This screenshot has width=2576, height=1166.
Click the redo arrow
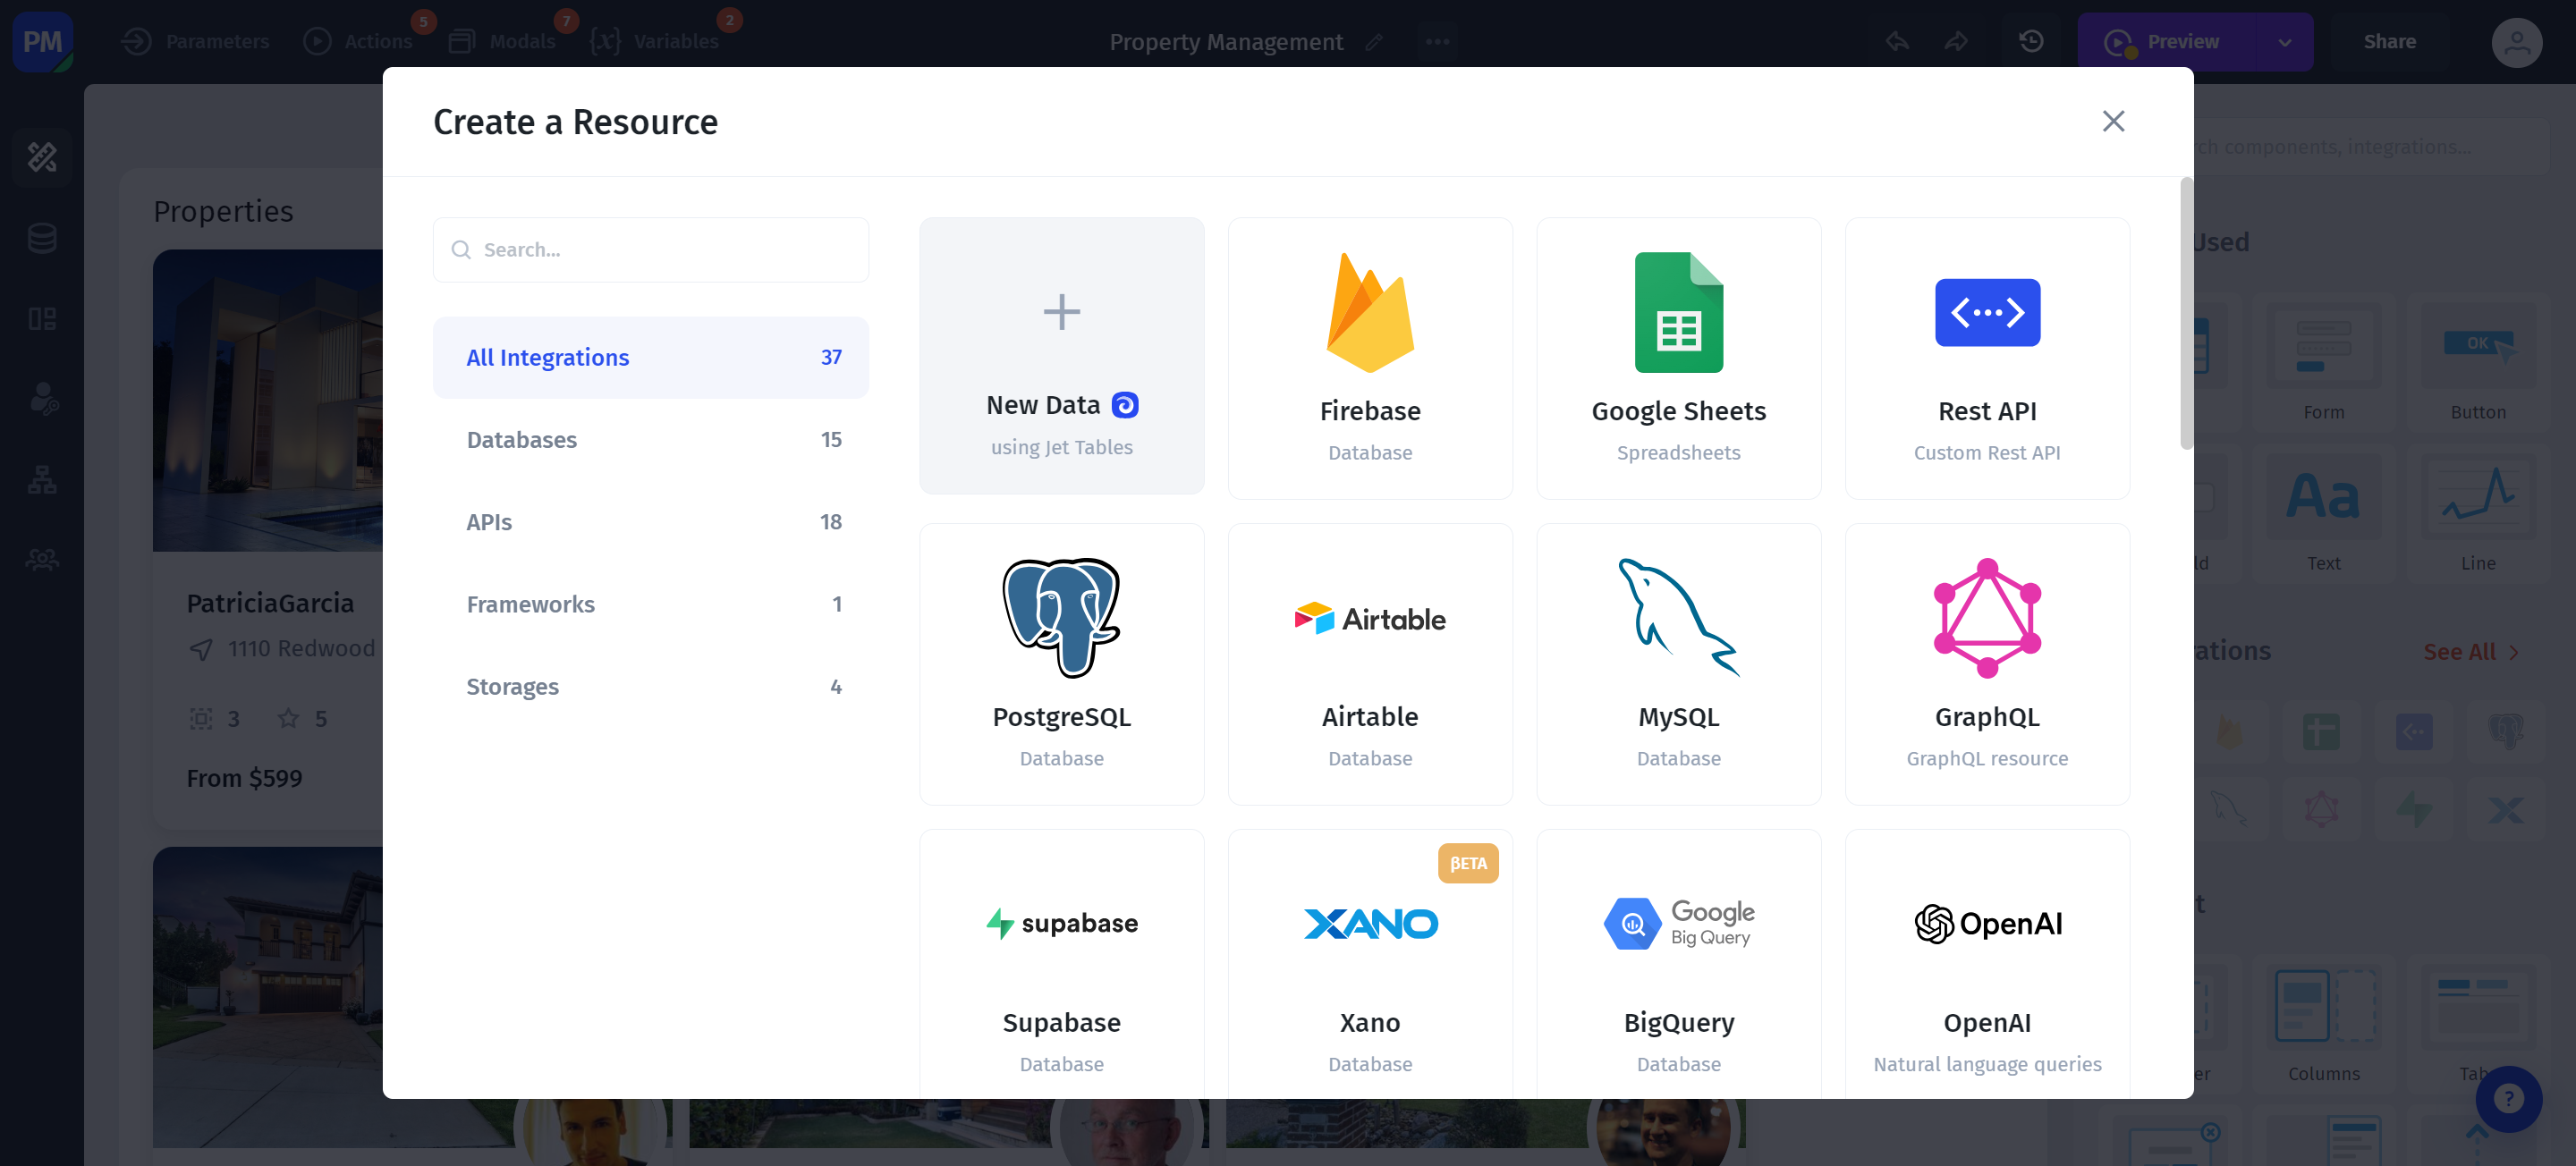pyautogui.click(x=1956, y=41)
